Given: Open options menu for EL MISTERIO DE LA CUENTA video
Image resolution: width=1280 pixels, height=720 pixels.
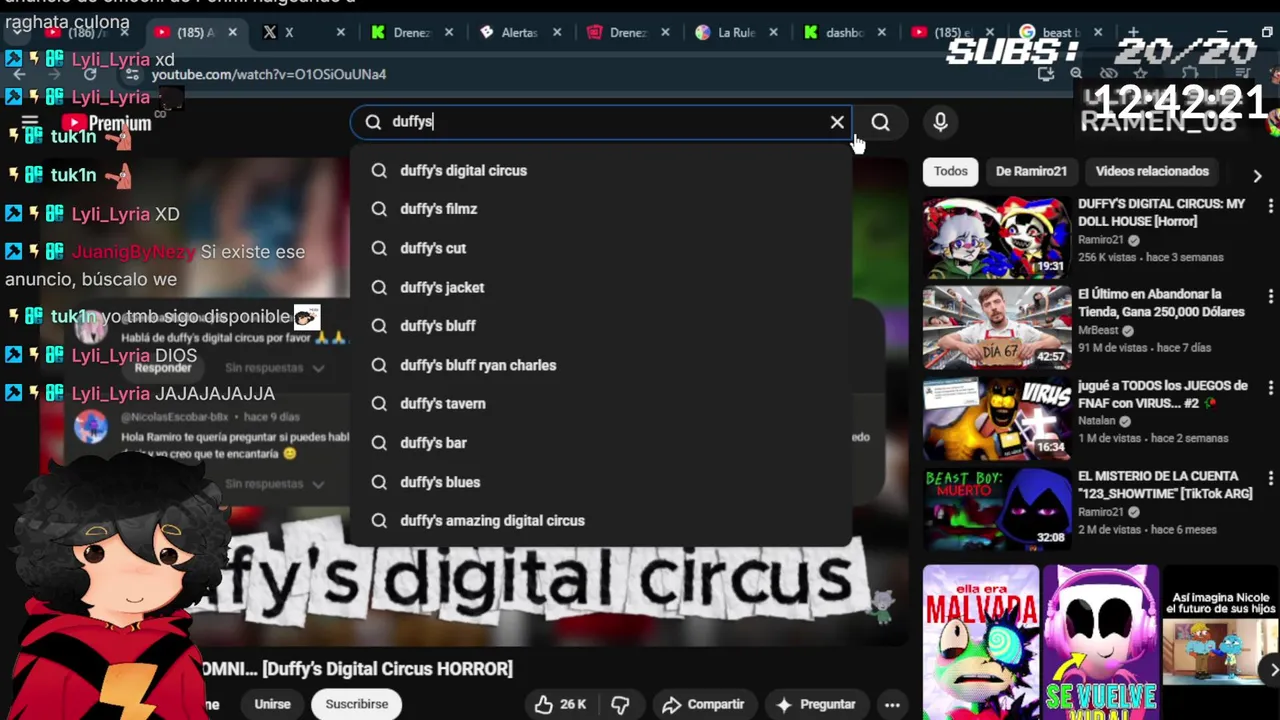Looking at the screenshot, I should 1270,479.
